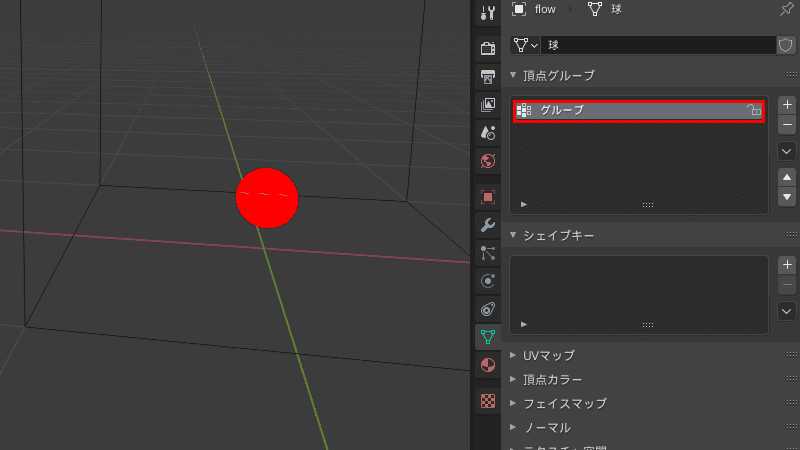Expand the ノーマル panel
This screenshot has height=450, width=800.
pyautogui.click(x=513, y=427)
